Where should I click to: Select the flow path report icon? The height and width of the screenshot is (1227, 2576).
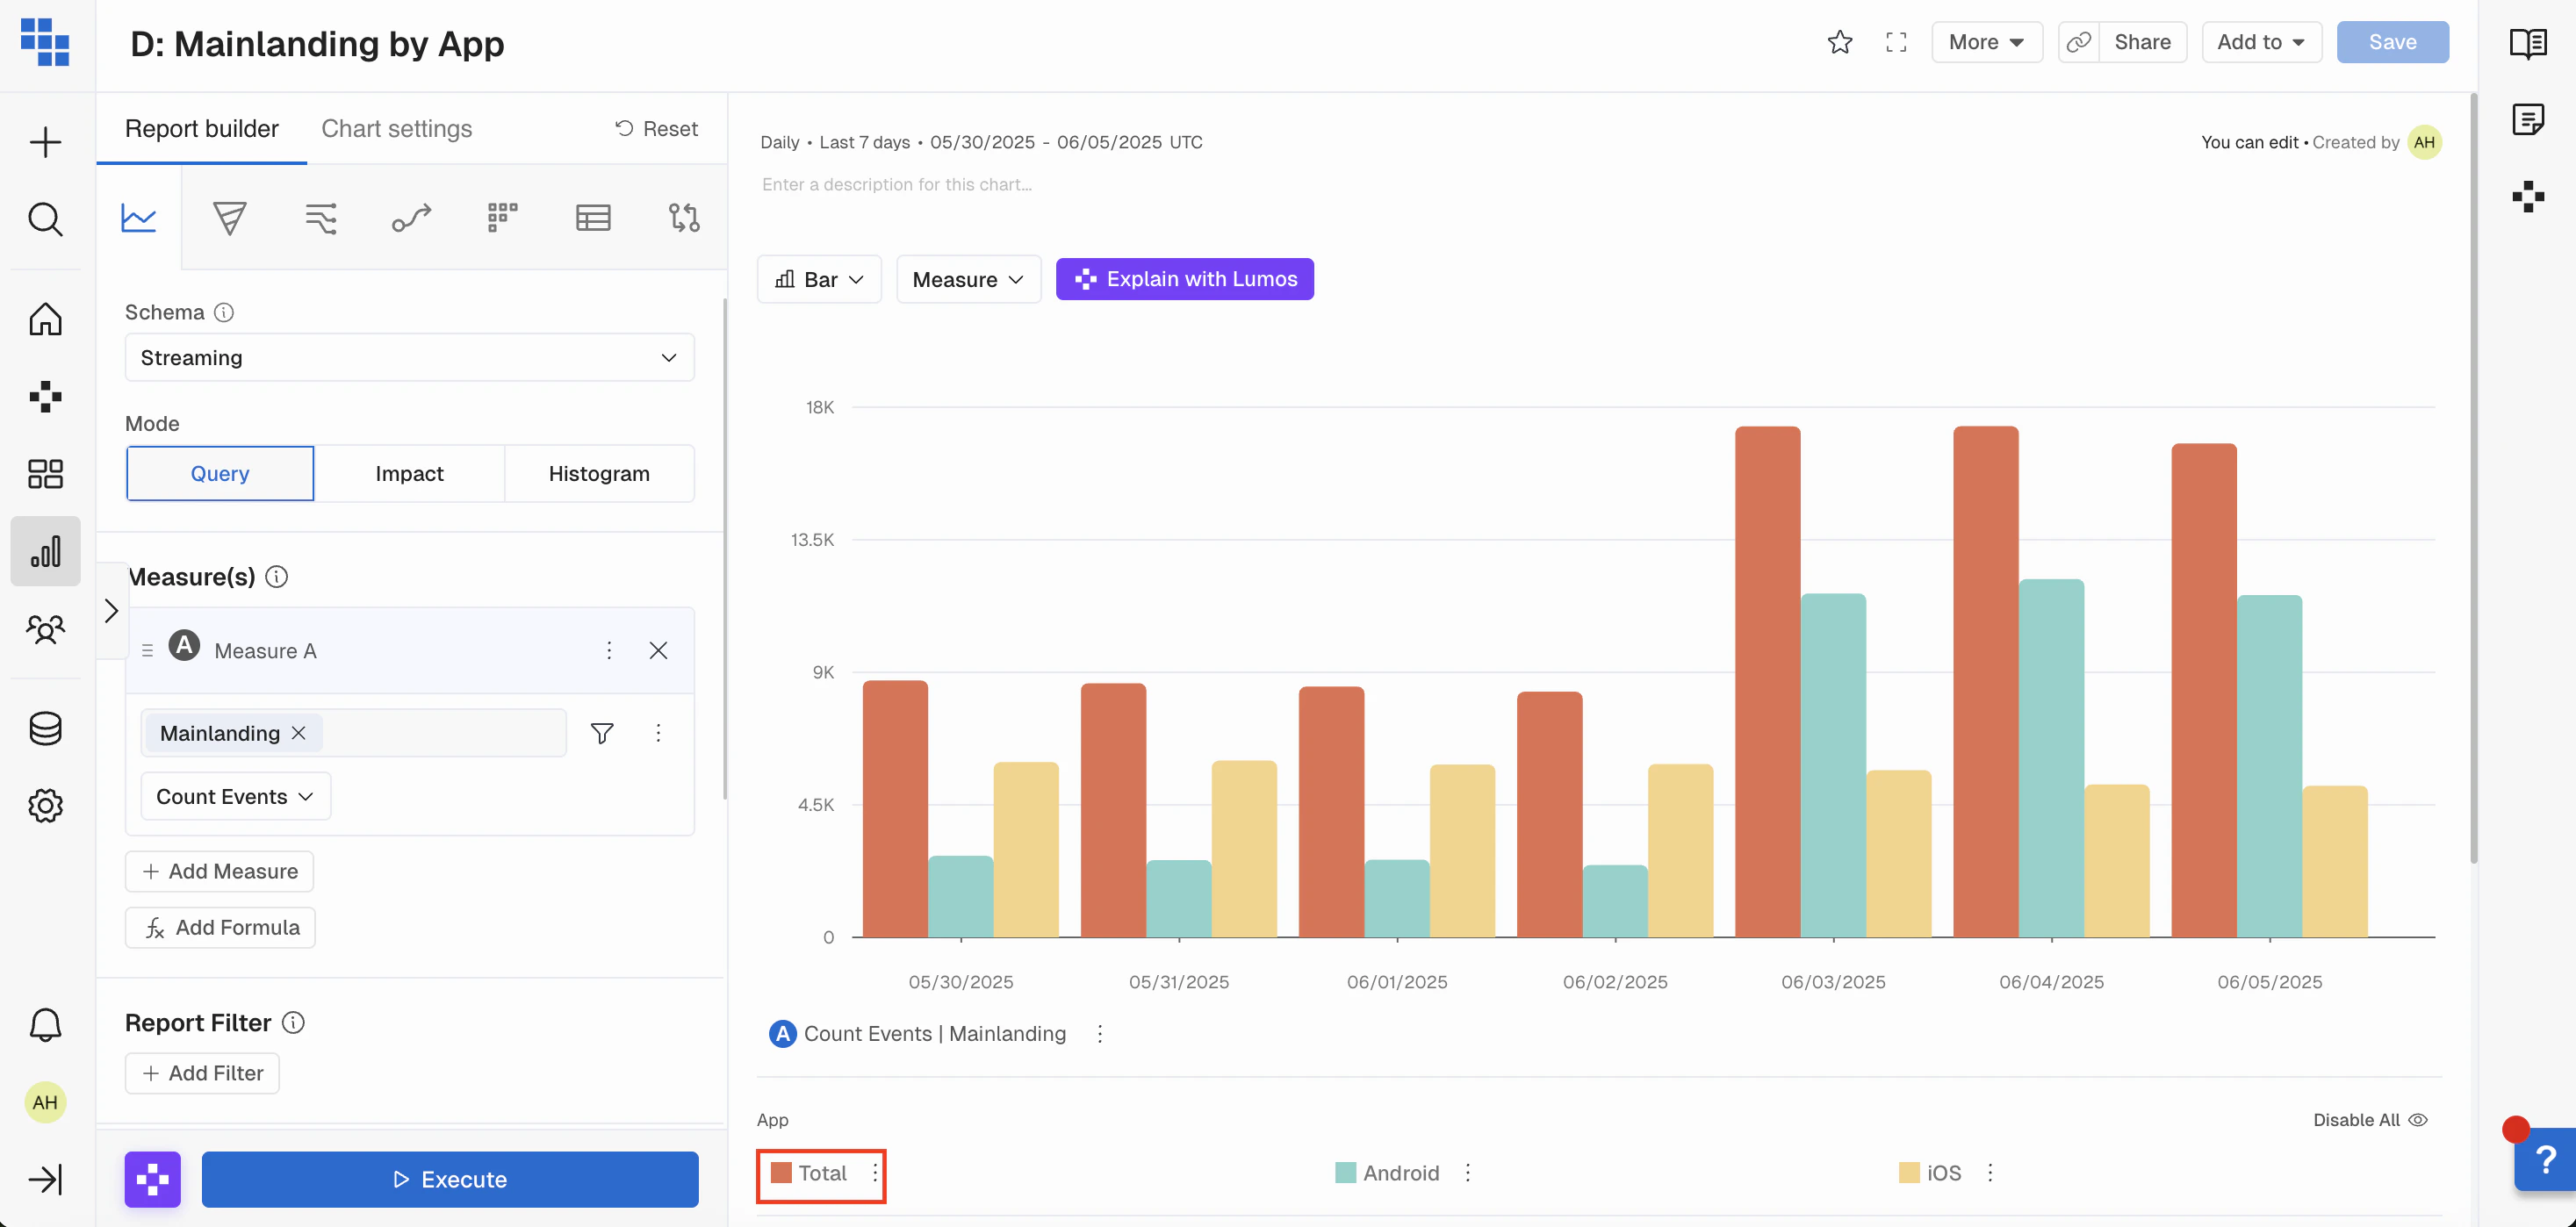click(411, 217)
